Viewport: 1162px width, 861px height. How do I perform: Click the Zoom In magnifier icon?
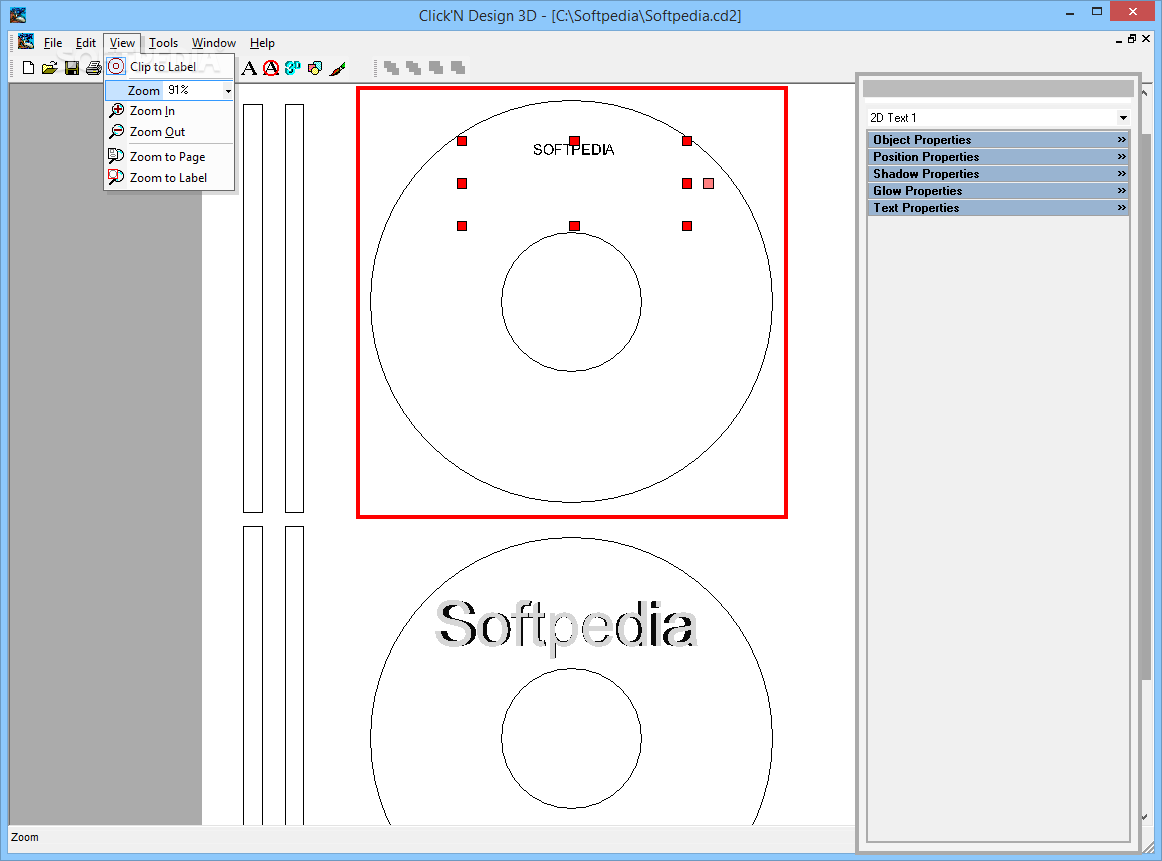click(x=116, y=110)
